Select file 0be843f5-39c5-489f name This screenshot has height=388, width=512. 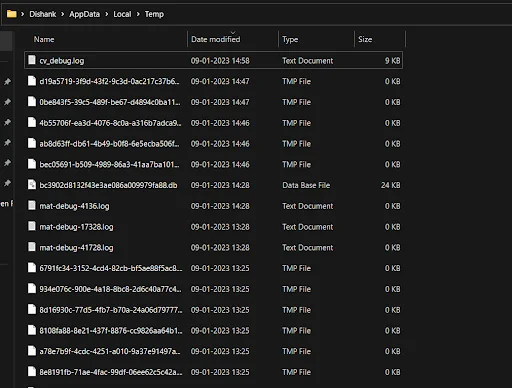pyautogui.click(x=110, y=102)
